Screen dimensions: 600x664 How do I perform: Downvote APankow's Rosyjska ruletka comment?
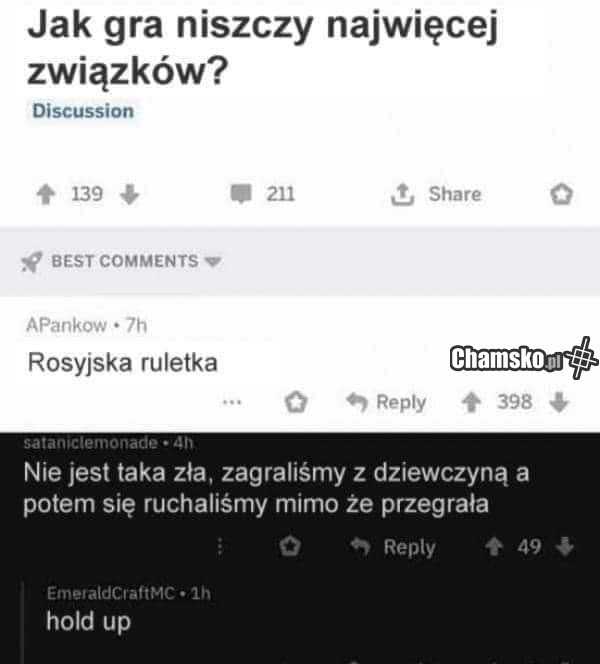coord(559,402)
